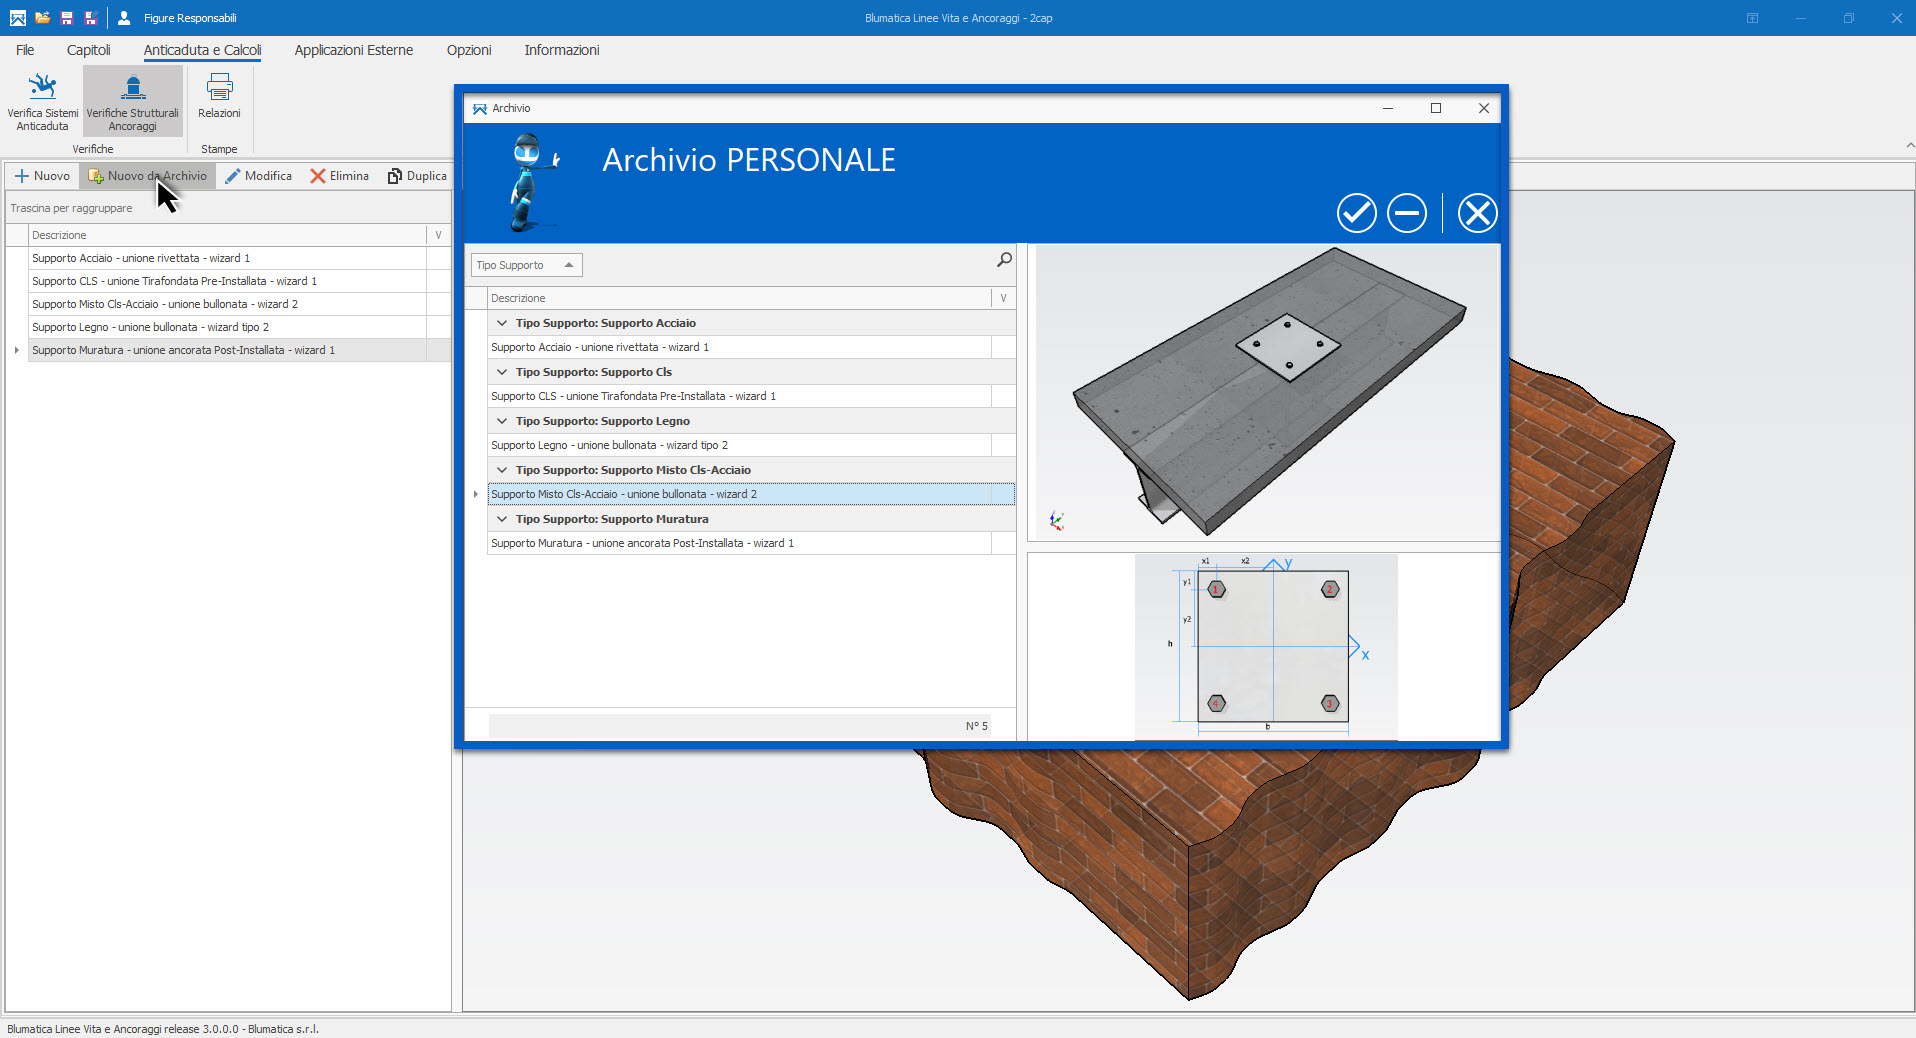1916x1038 pixels.
Task: Click the anchor plate diagram thumbnail
Action: coord(1265,647)
